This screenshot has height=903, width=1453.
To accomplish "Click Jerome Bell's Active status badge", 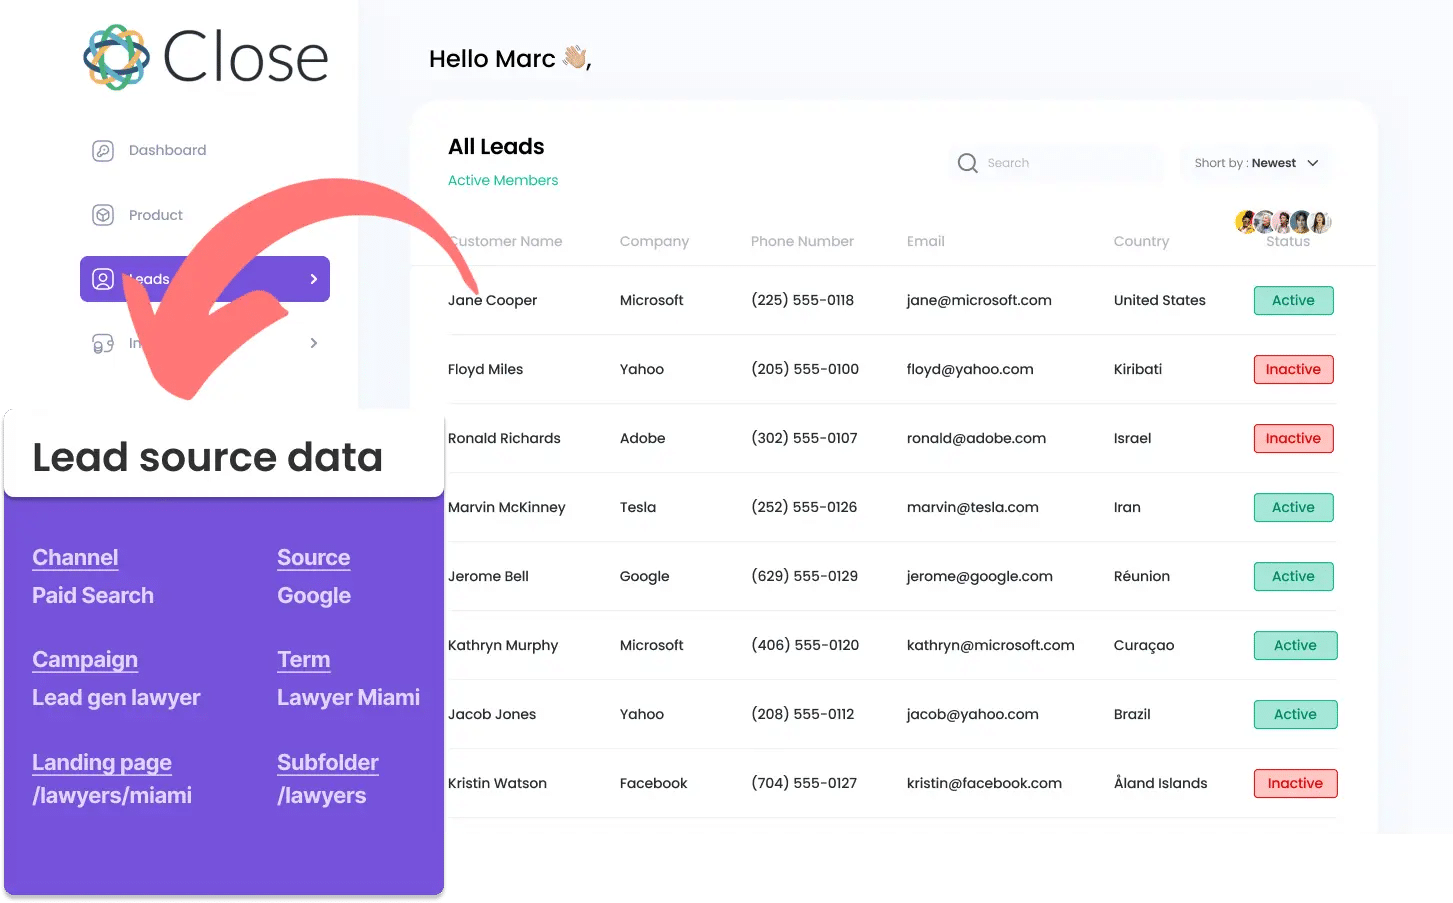I will click(x=1294, y=576).
